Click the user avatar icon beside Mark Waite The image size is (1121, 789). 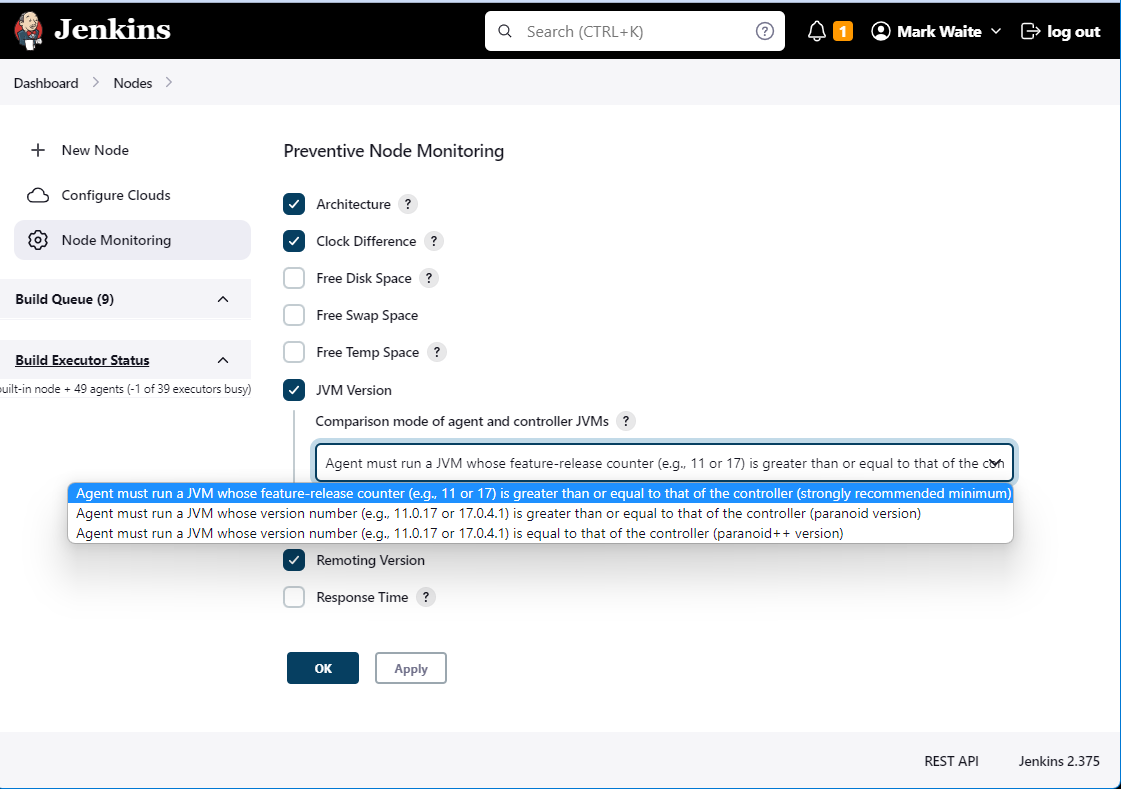tap(881, 31)
